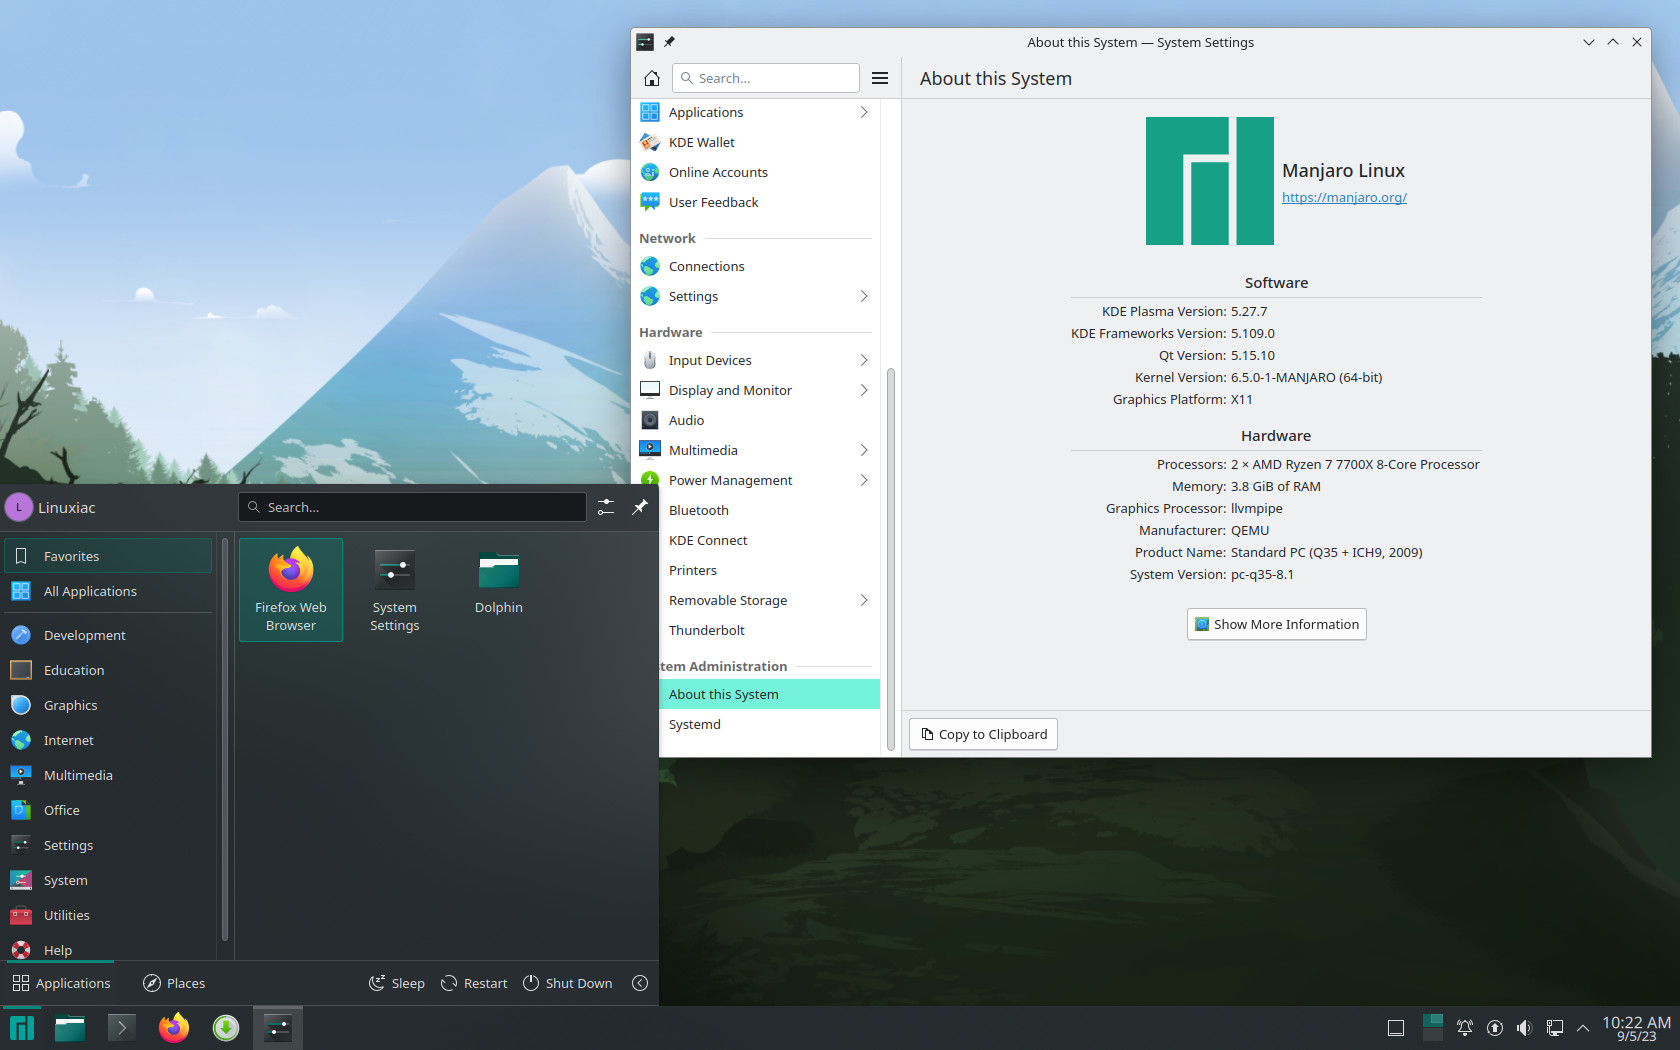Open the manjaro.org link
The height and width of the screenshot is (1050, 1680).
[1344, 197]
